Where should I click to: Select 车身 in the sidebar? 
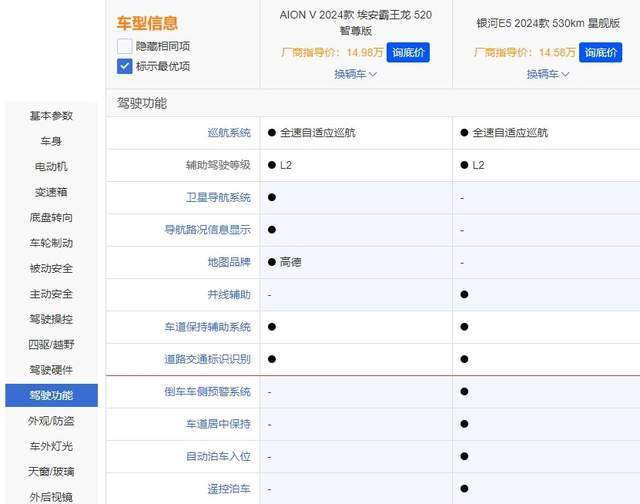coord(51,141)
